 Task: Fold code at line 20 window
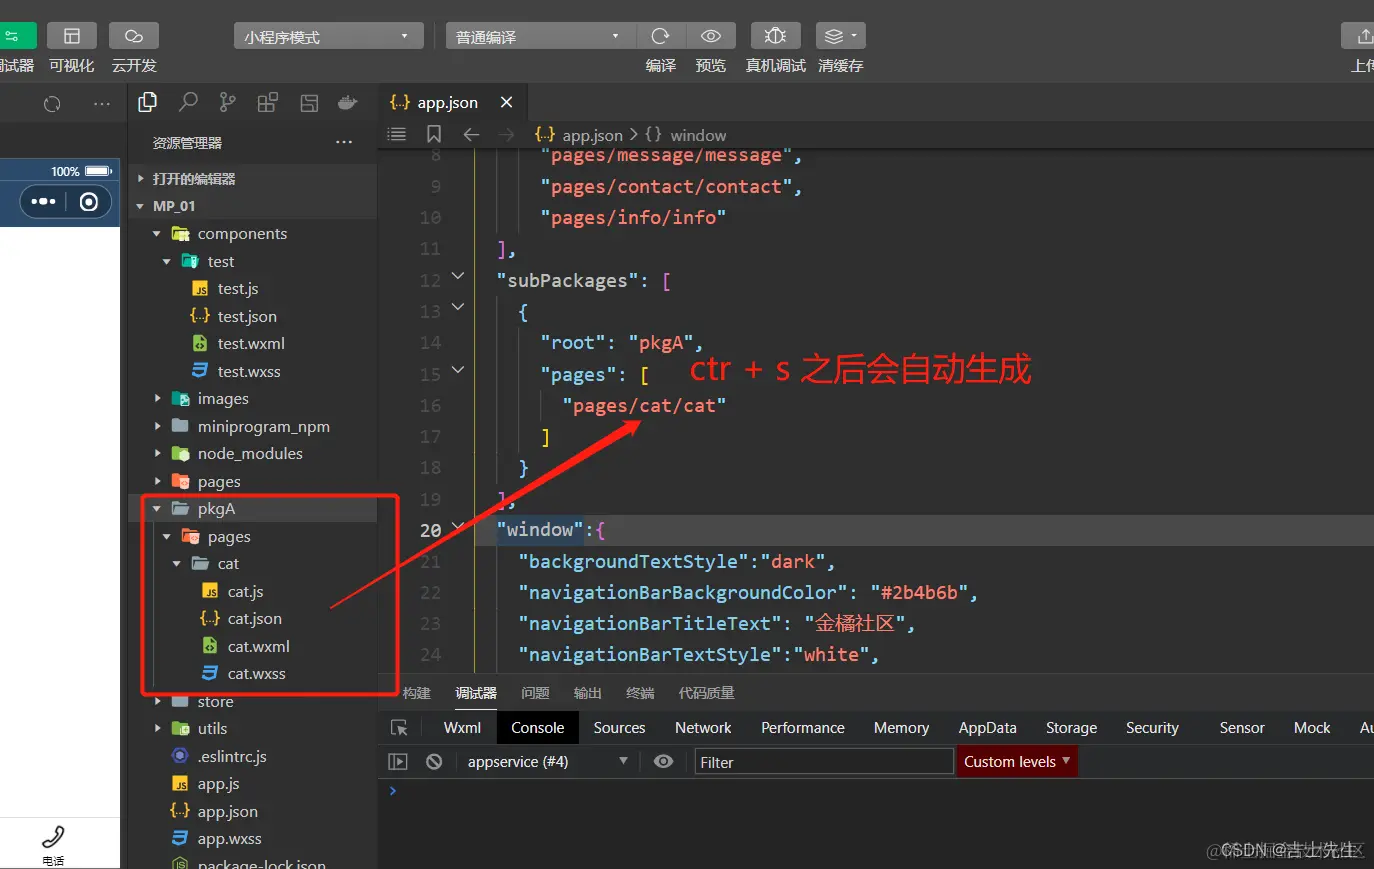tap(458, 526)
